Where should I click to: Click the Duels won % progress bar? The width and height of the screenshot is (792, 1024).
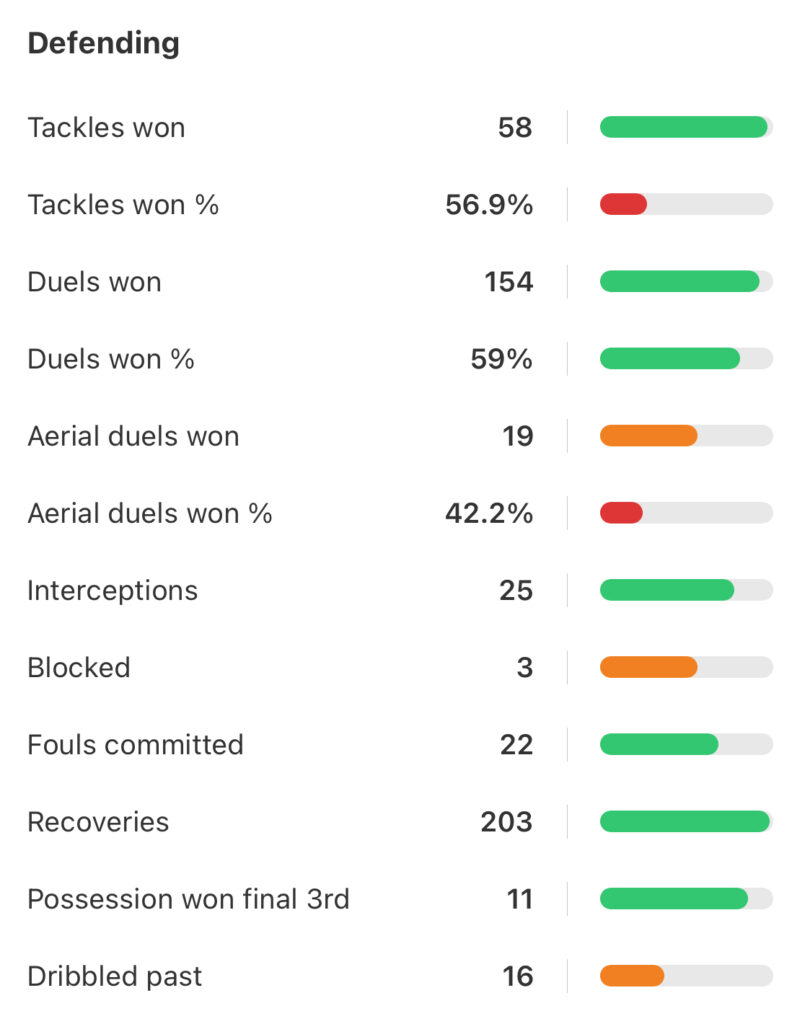[x=686, y=359]
